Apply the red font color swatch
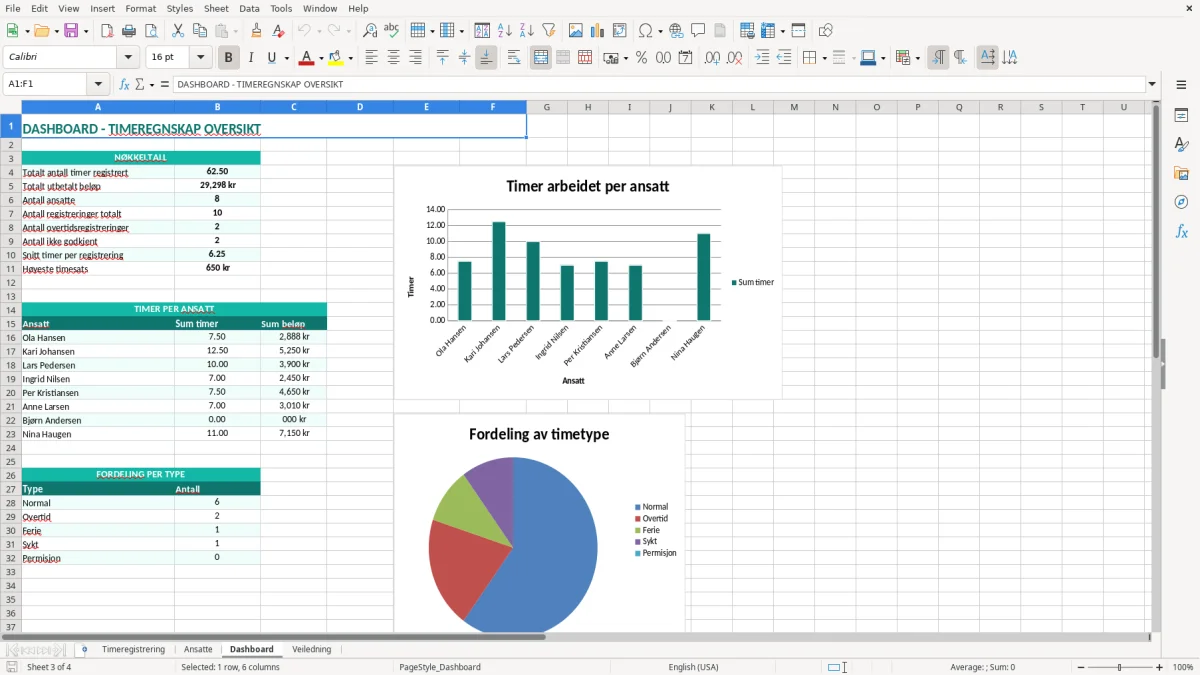Image resolution: width=1200 pixels, height=675 pixels. [x=306, y=58]
